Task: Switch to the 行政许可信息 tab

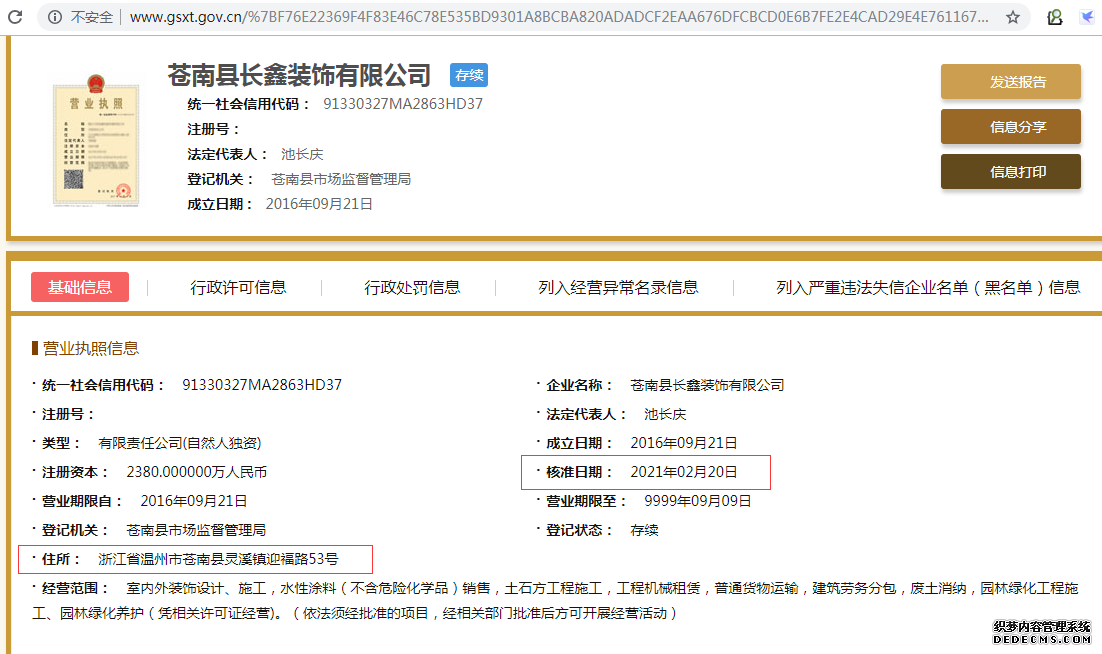Action: pyautogui.click(x=238, y=287)
